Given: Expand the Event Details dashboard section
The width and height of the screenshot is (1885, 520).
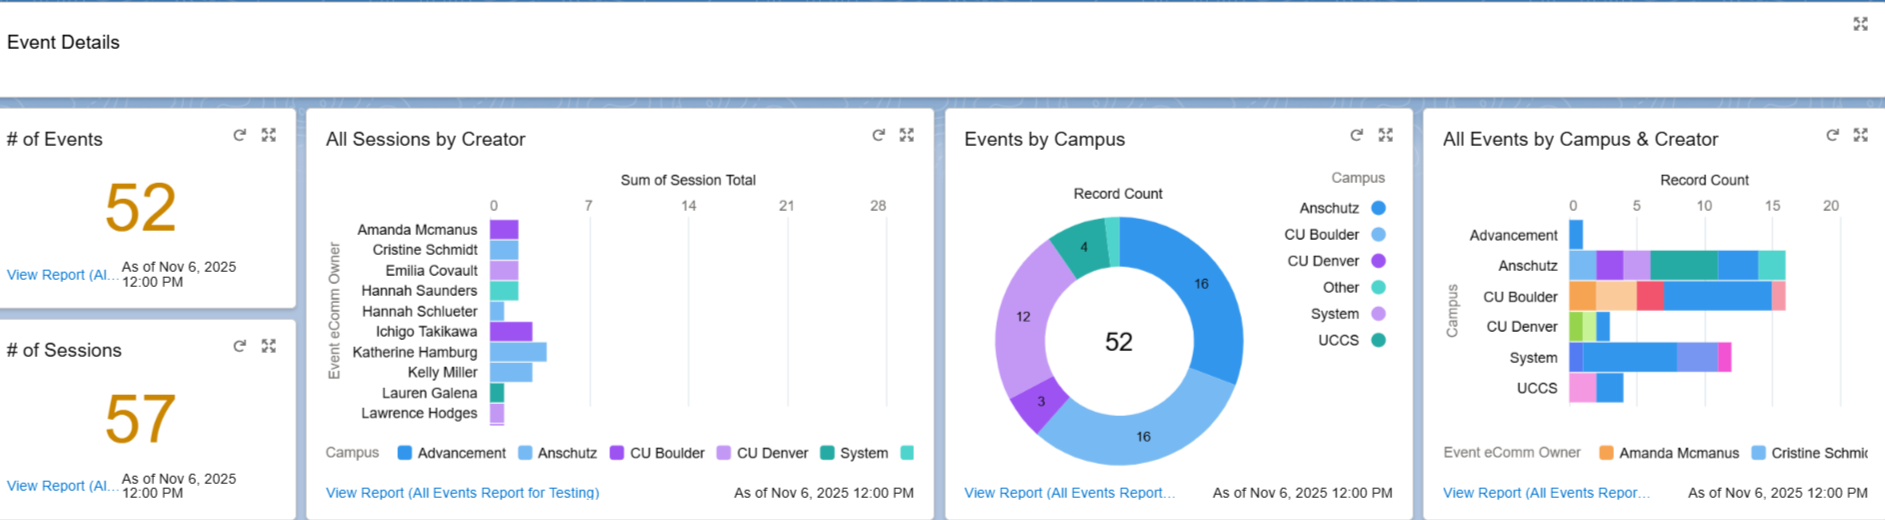Looking at the screenshot, I should tap(1860, 24).
